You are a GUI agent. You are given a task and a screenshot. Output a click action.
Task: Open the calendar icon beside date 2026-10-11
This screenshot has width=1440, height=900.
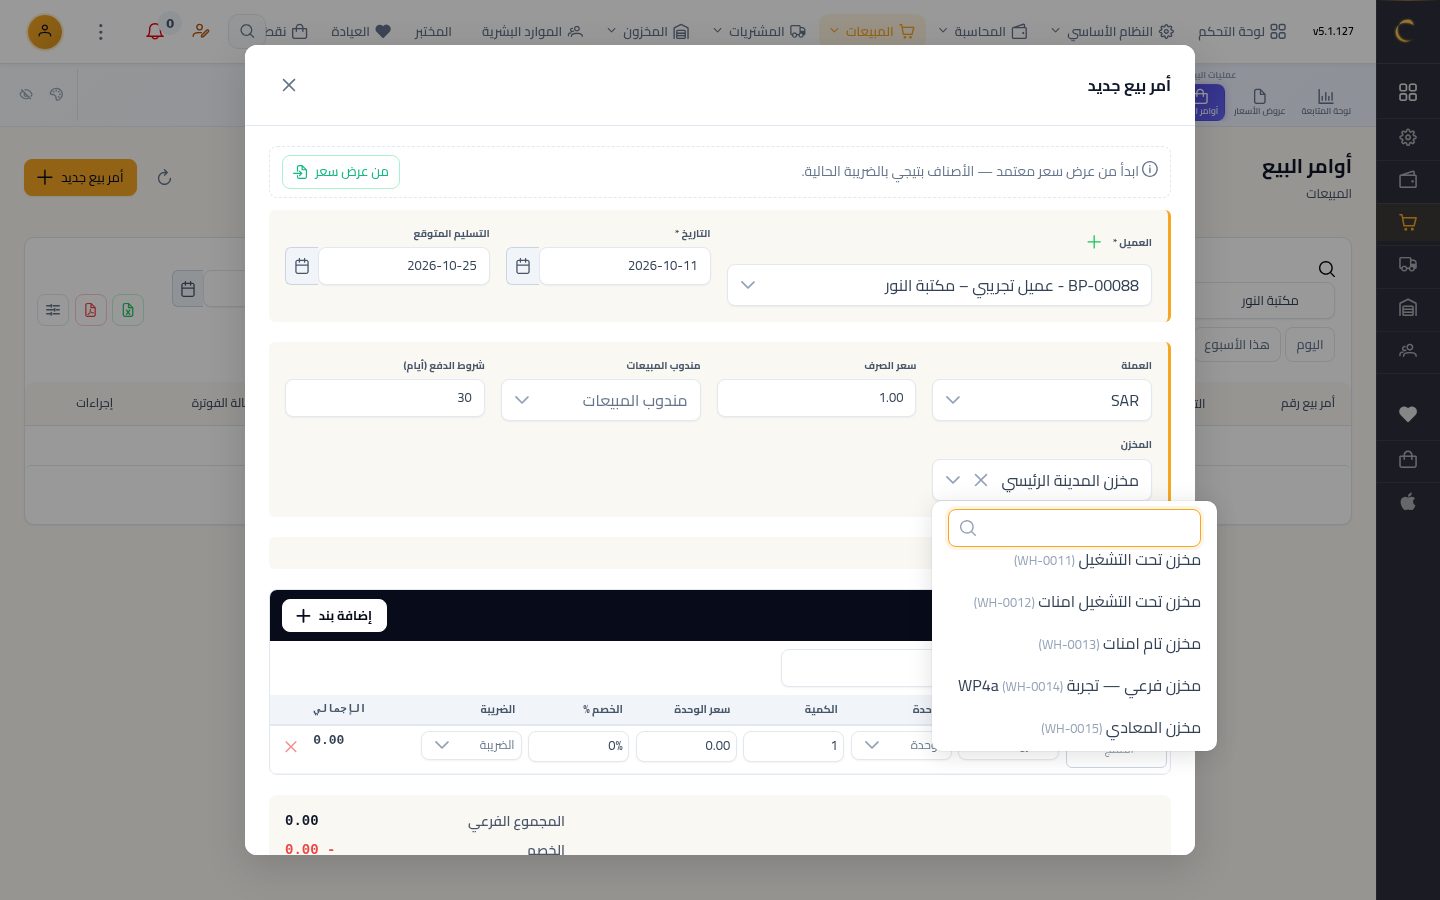(x=523, y=266)
